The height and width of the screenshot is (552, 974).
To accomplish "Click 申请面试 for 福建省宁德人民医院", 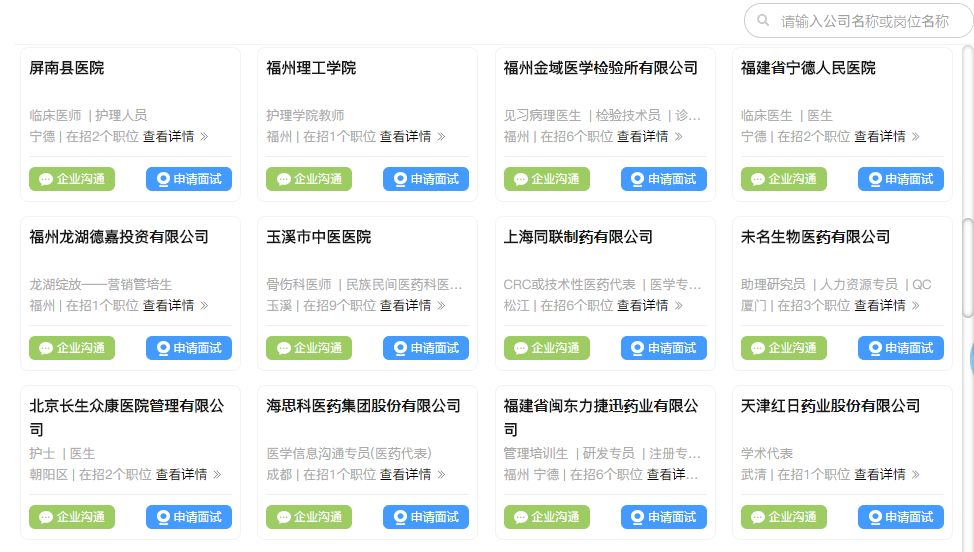I will (901, 179).
